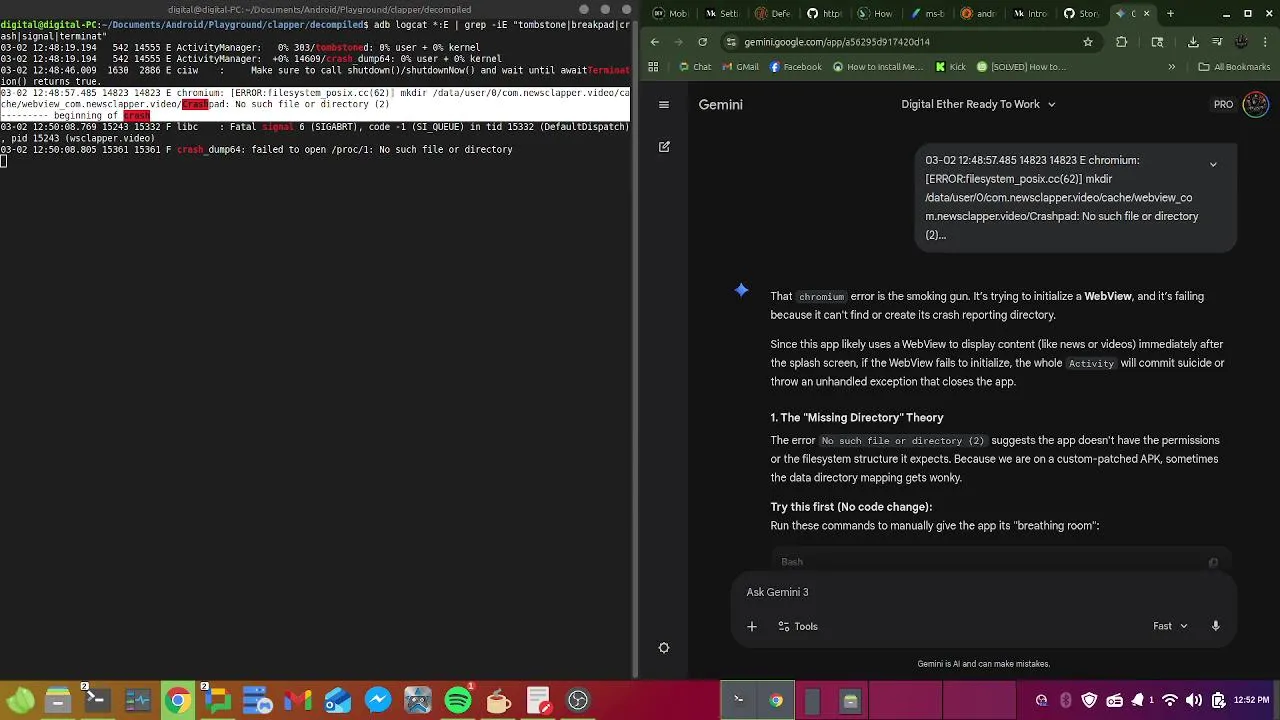
Task: Switch to the Intro browser tab
Action: tap(1031, 14)
